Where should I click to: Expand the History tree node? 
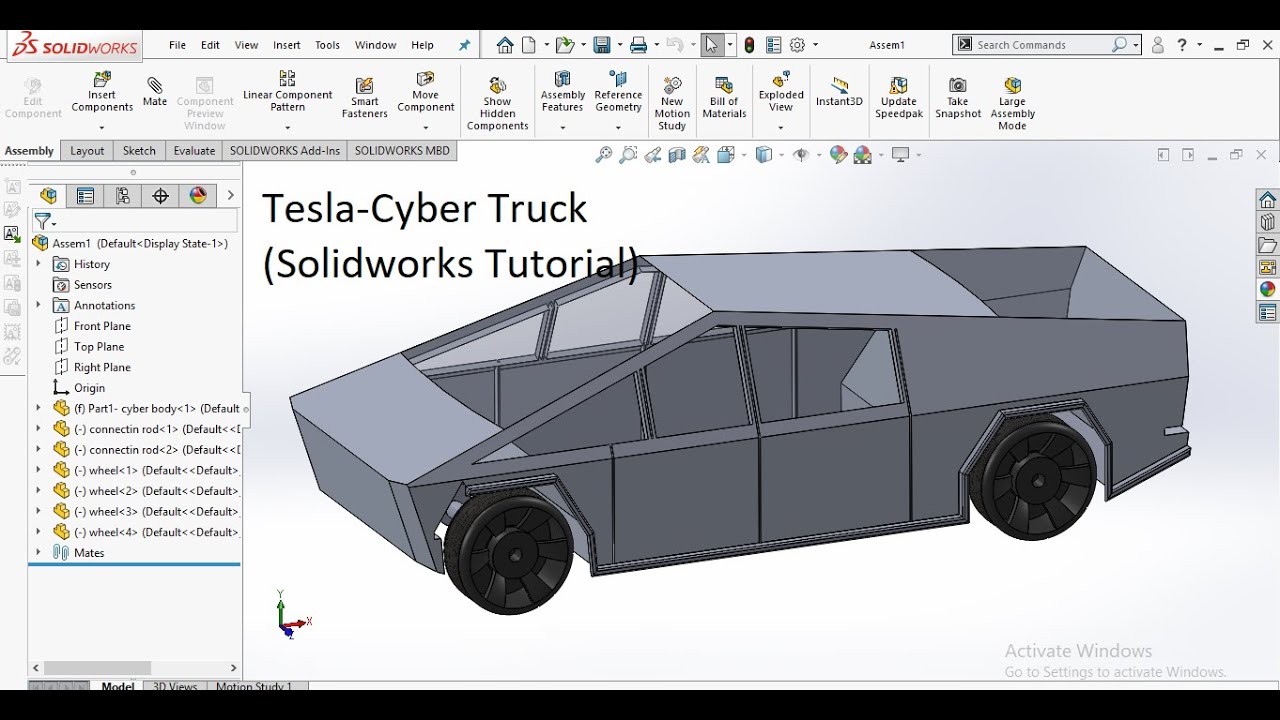38,264
